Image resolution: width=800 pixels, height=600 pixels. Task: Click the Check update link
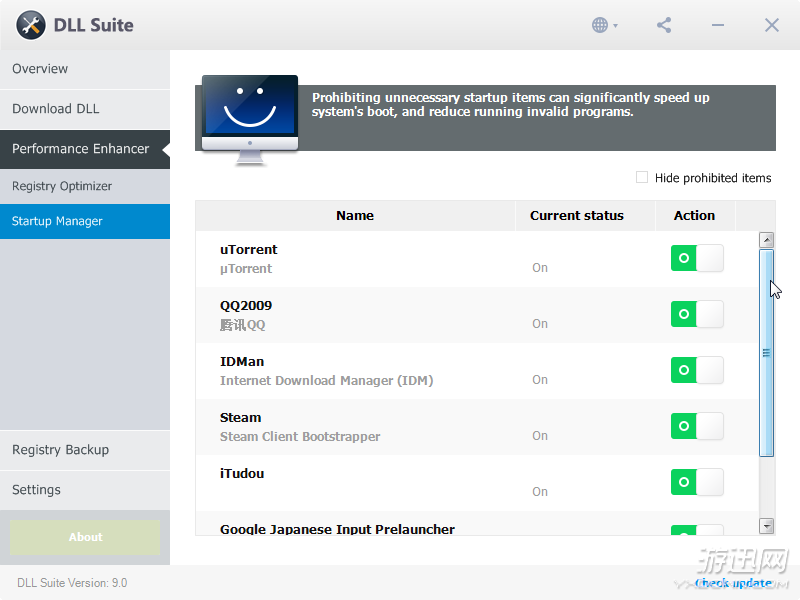pyautogui.click(x=733, y=583)
